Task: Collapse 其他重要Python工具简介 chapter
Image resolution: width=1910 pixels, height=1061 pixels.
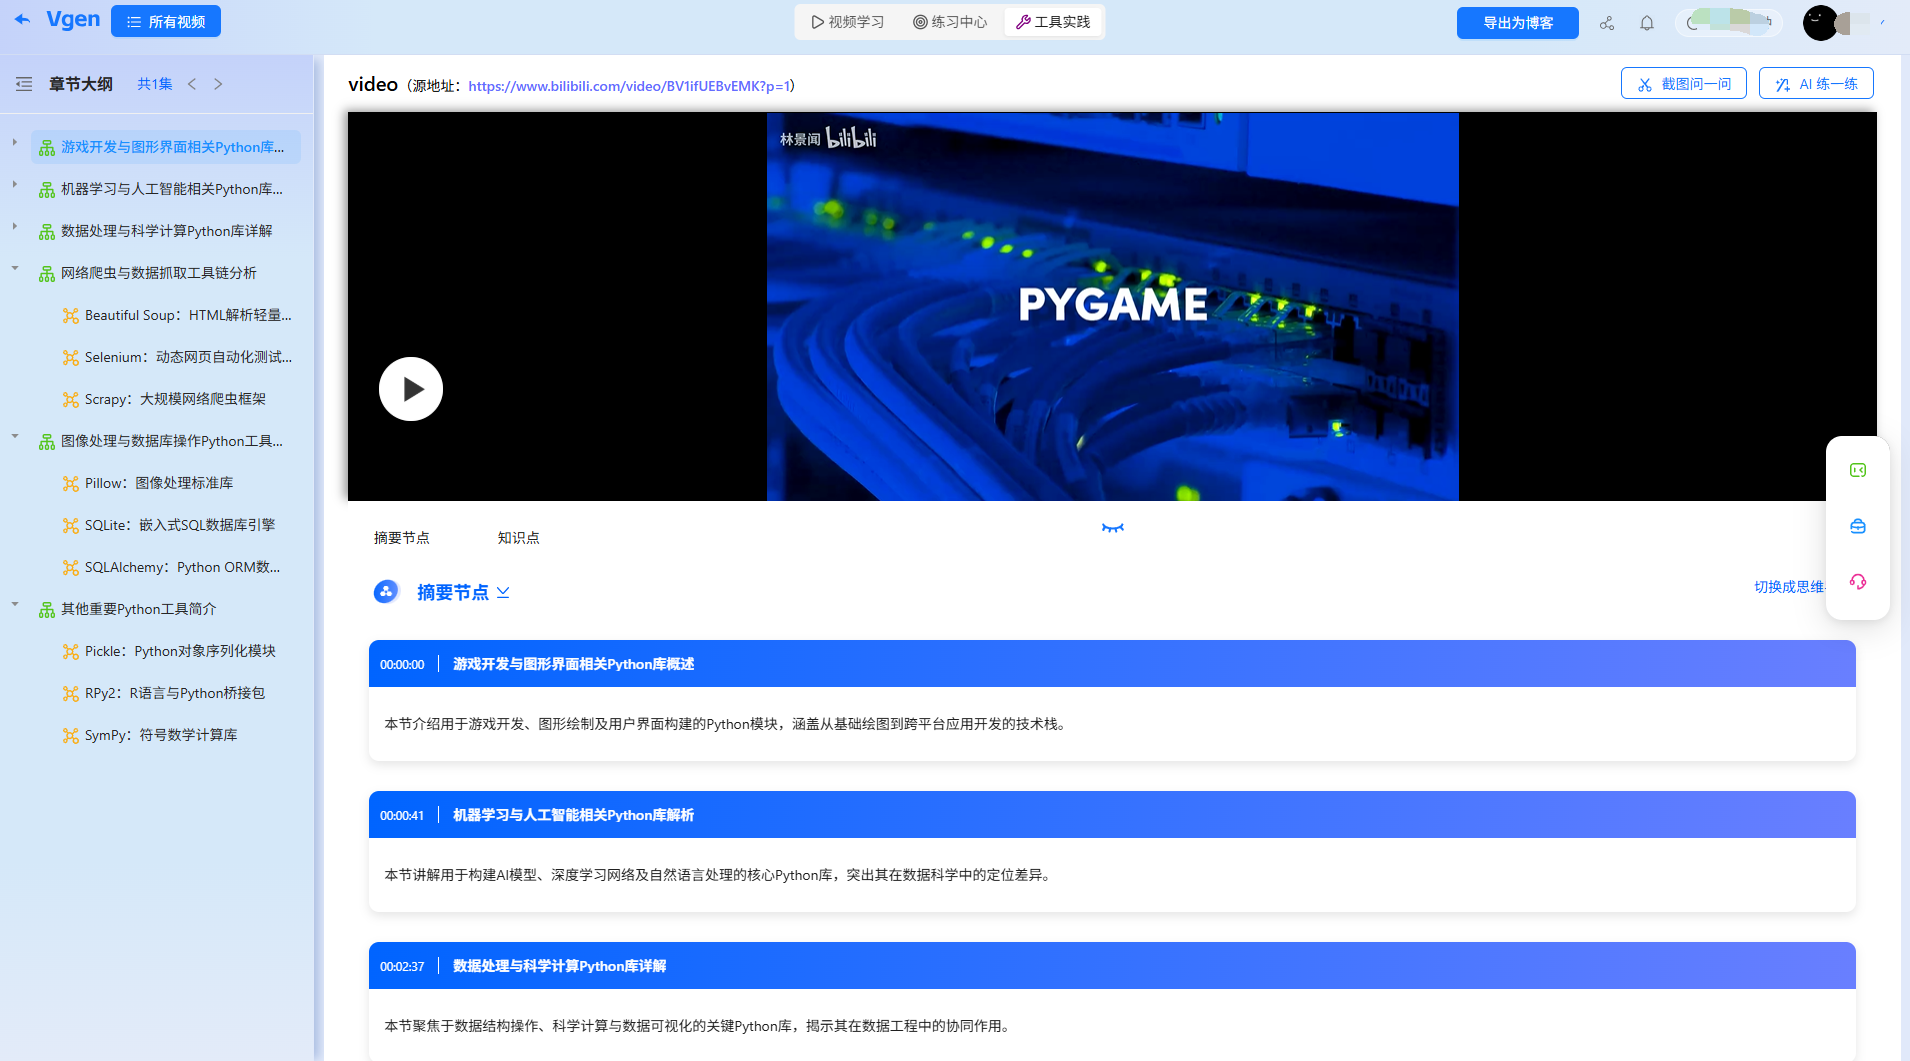Action: [14, 604]
